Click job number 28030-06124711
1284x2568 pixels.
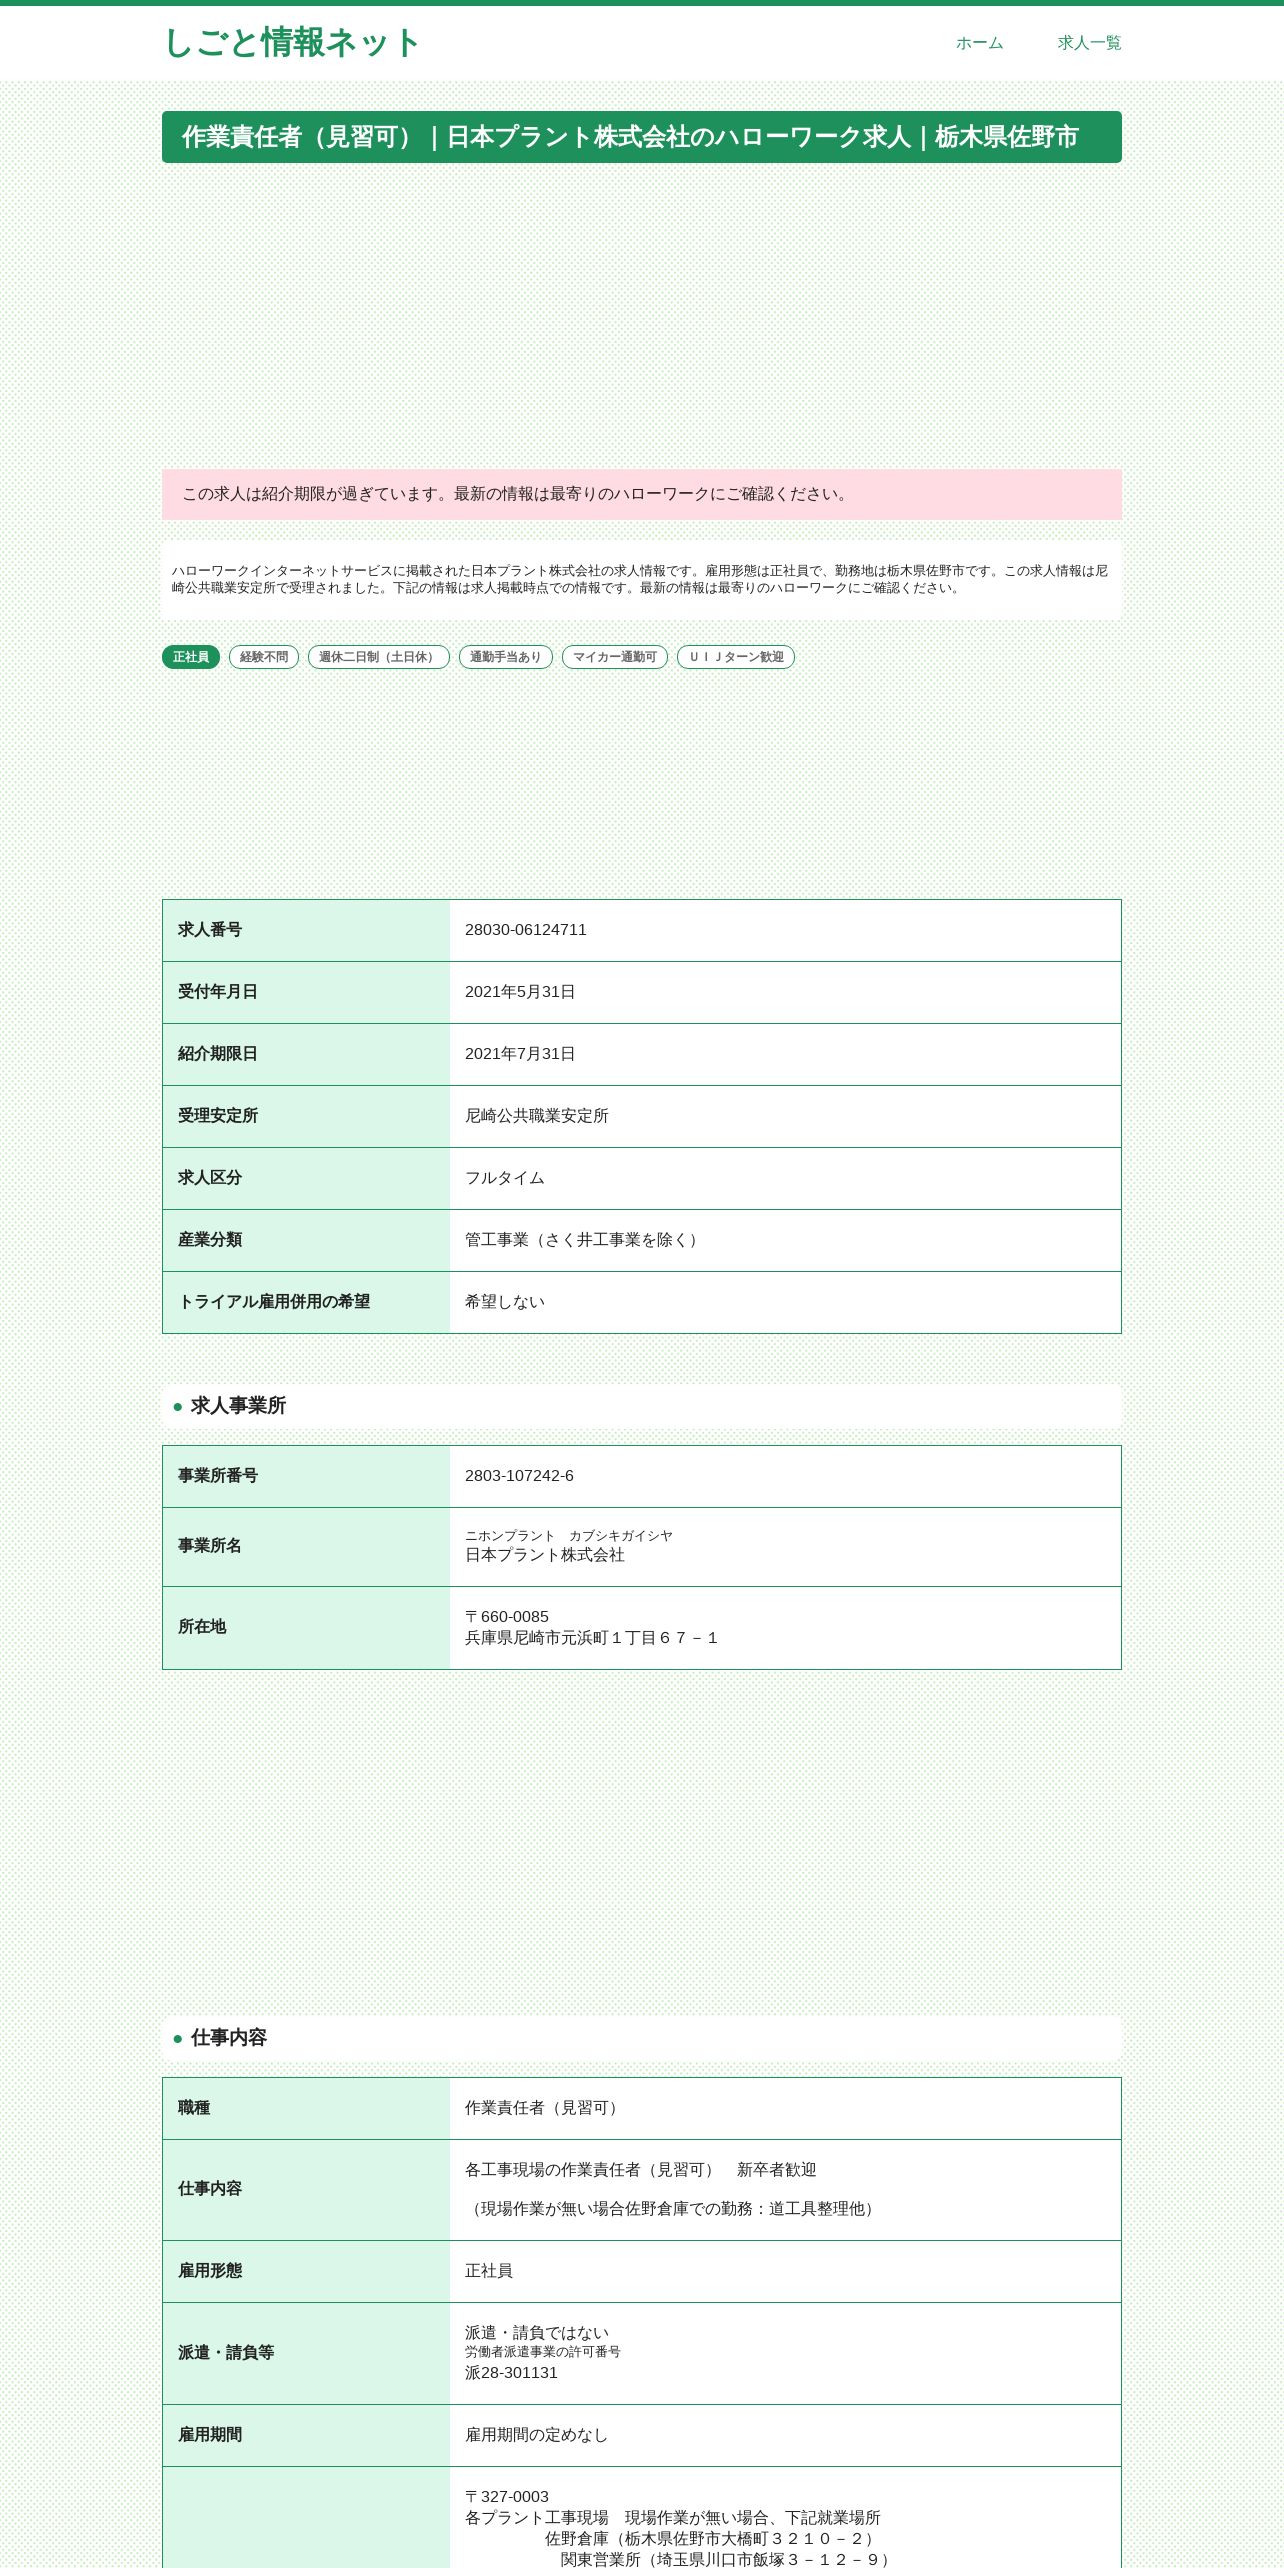(526, 930)
